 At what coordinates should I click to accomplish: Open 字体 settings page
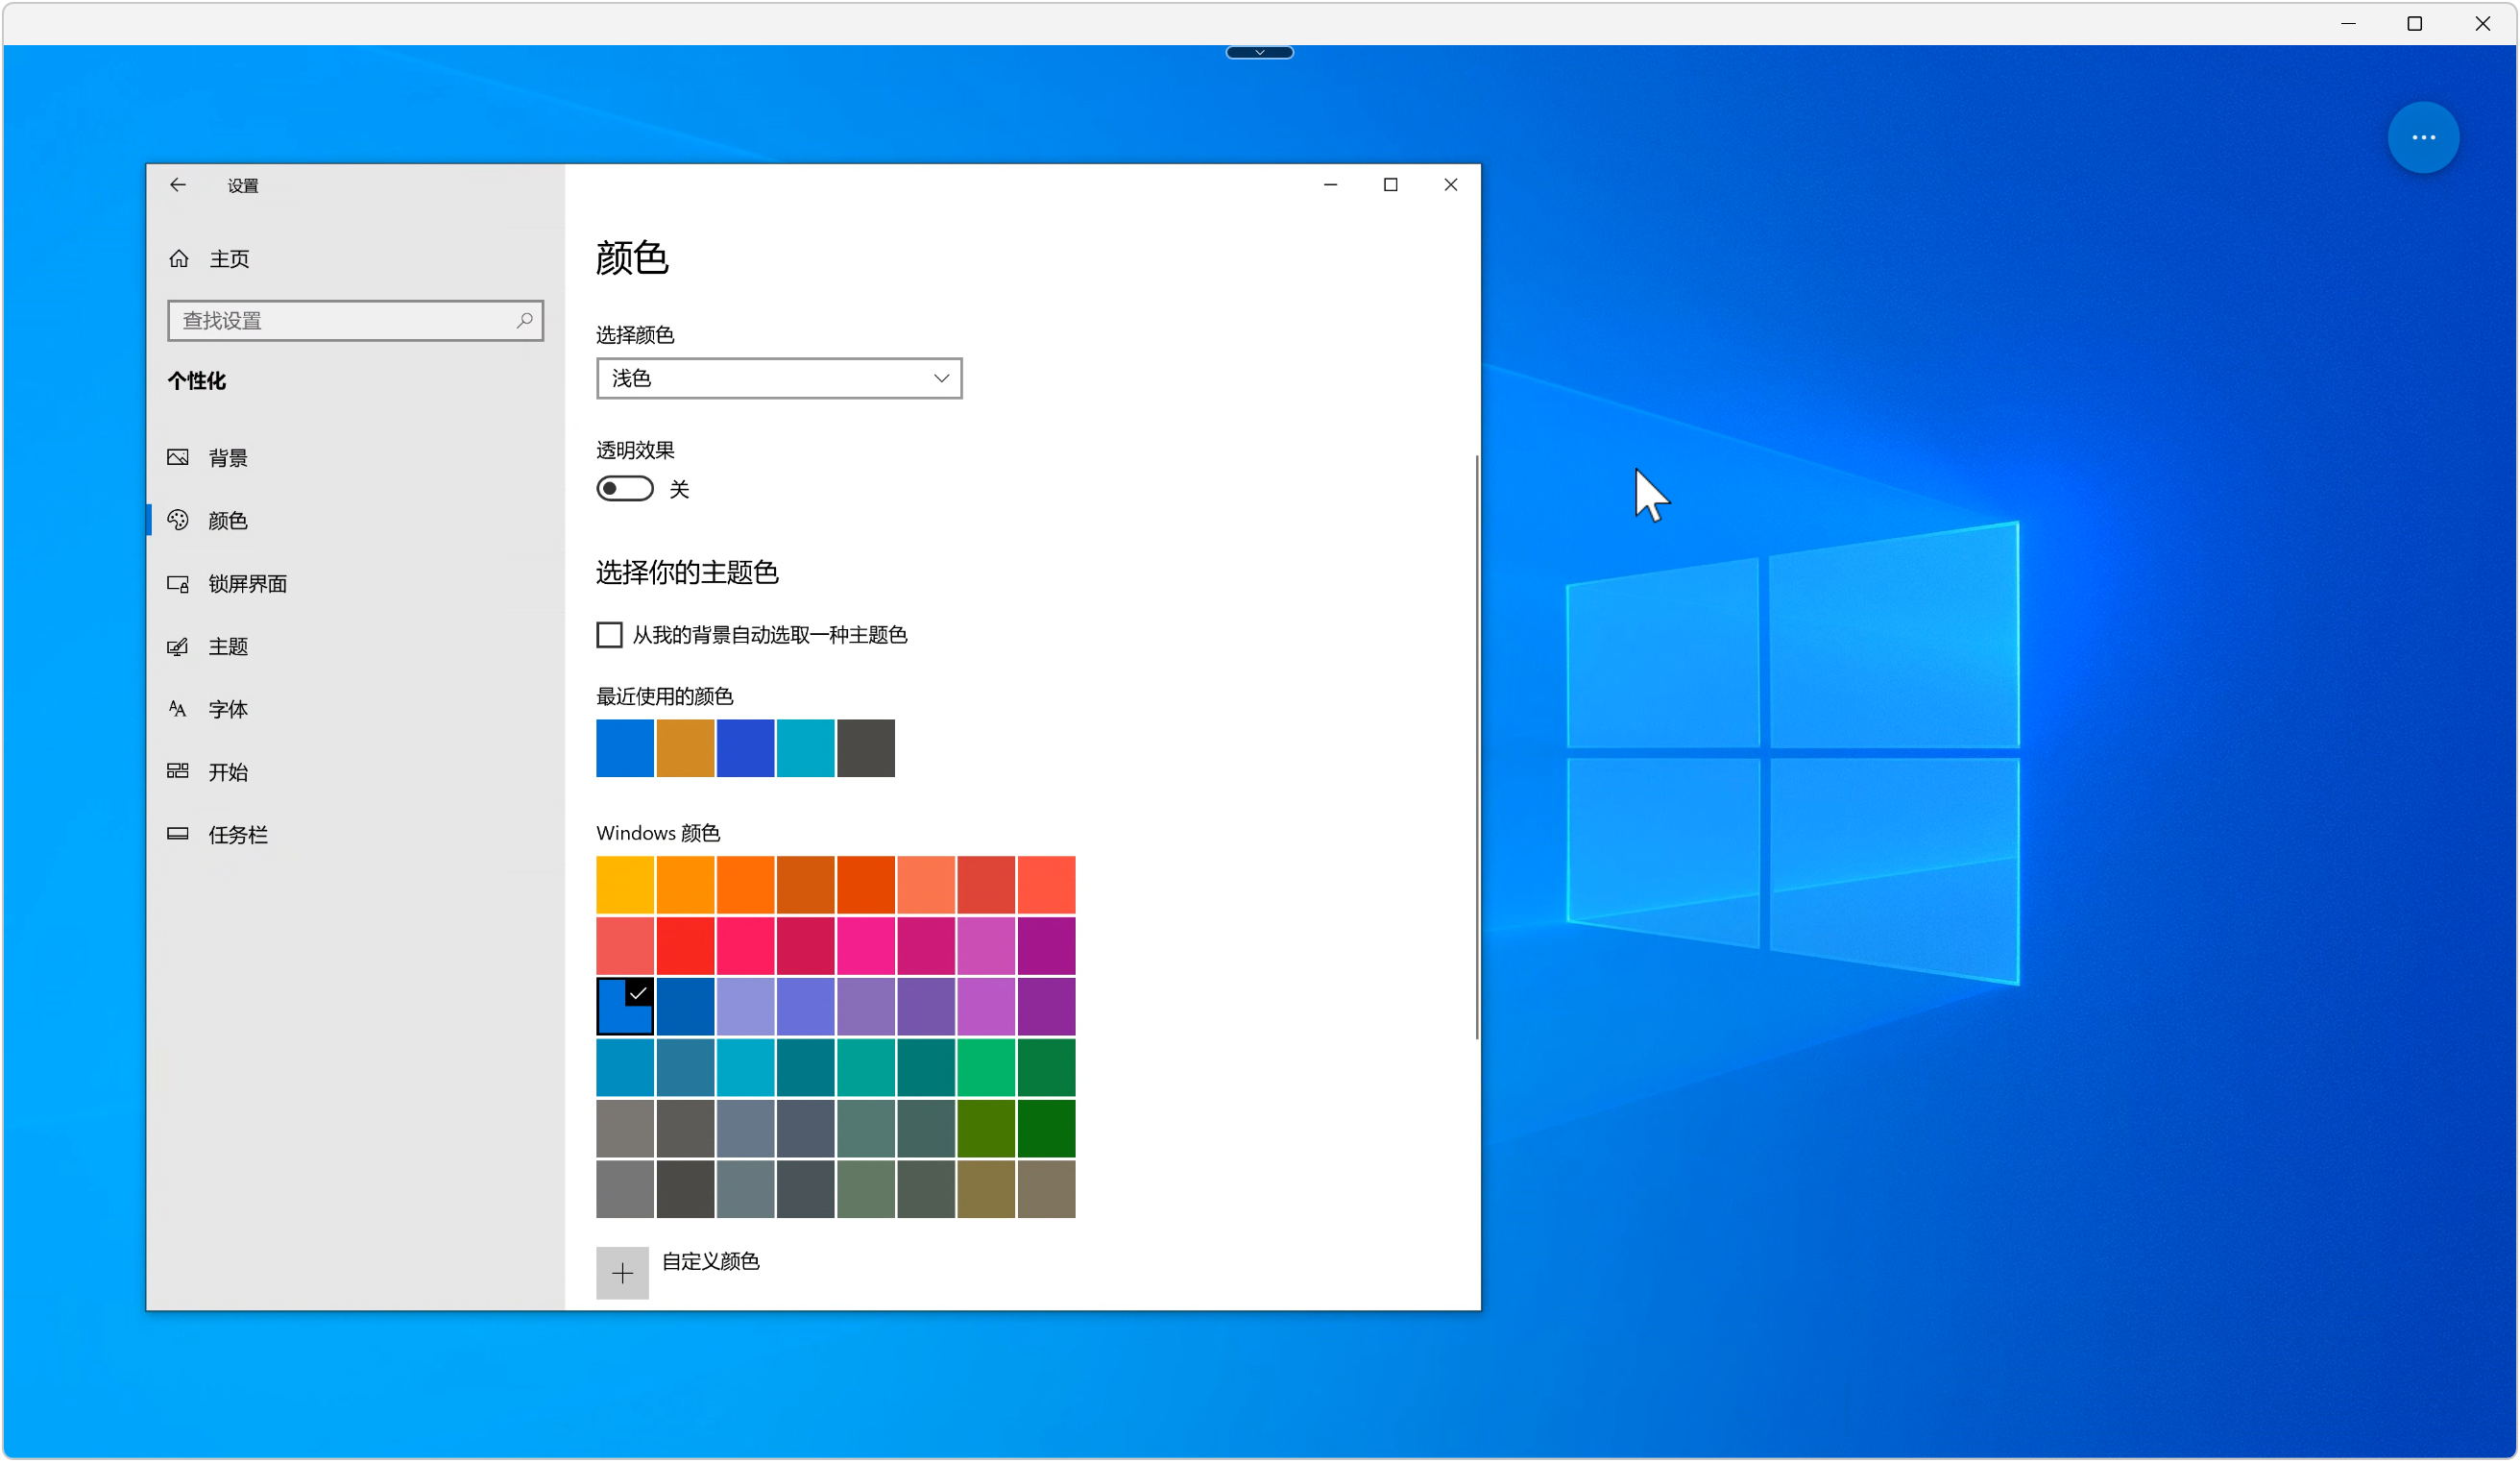pos(355,709)
